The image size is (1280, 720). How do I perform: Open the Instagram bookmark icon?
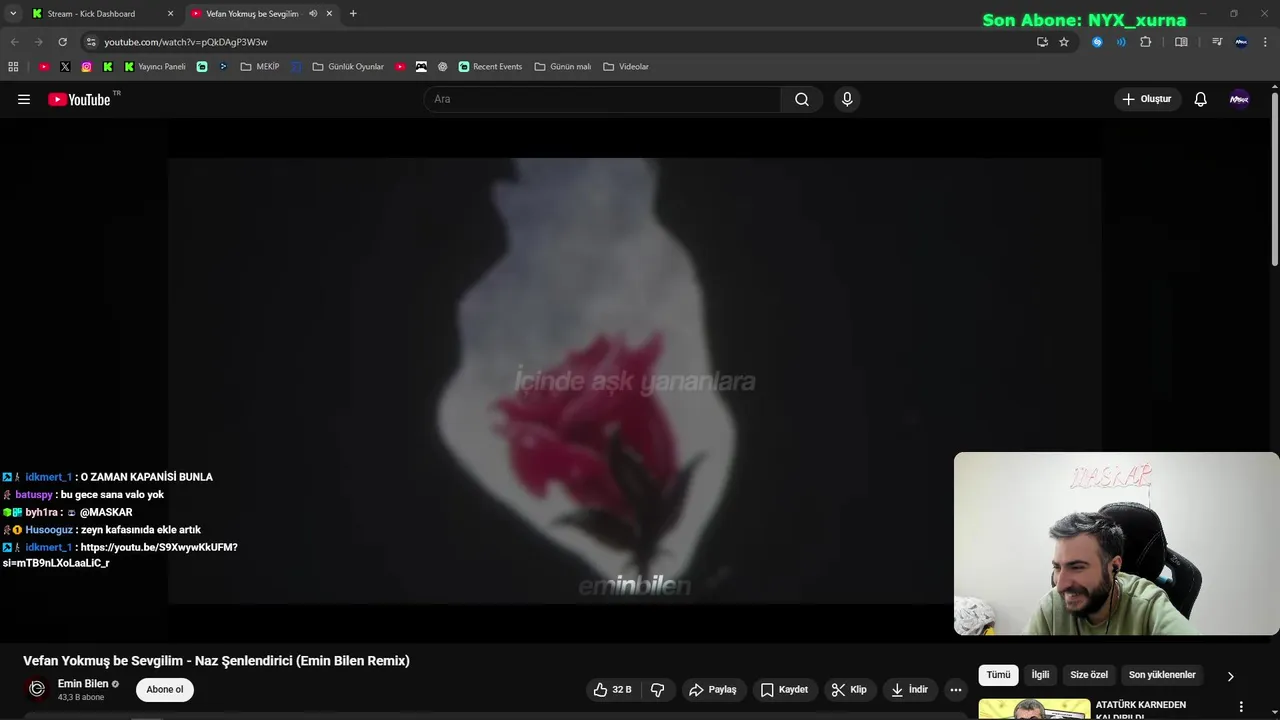pos(87,67)
